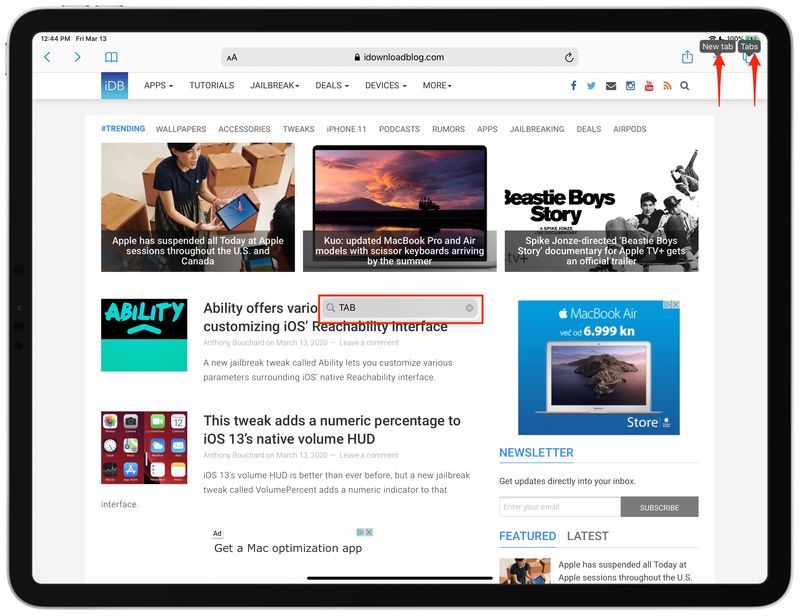Tap the AA reader view button
The width and height of the screenshot is (800, 616).
(x=232, y=58)
